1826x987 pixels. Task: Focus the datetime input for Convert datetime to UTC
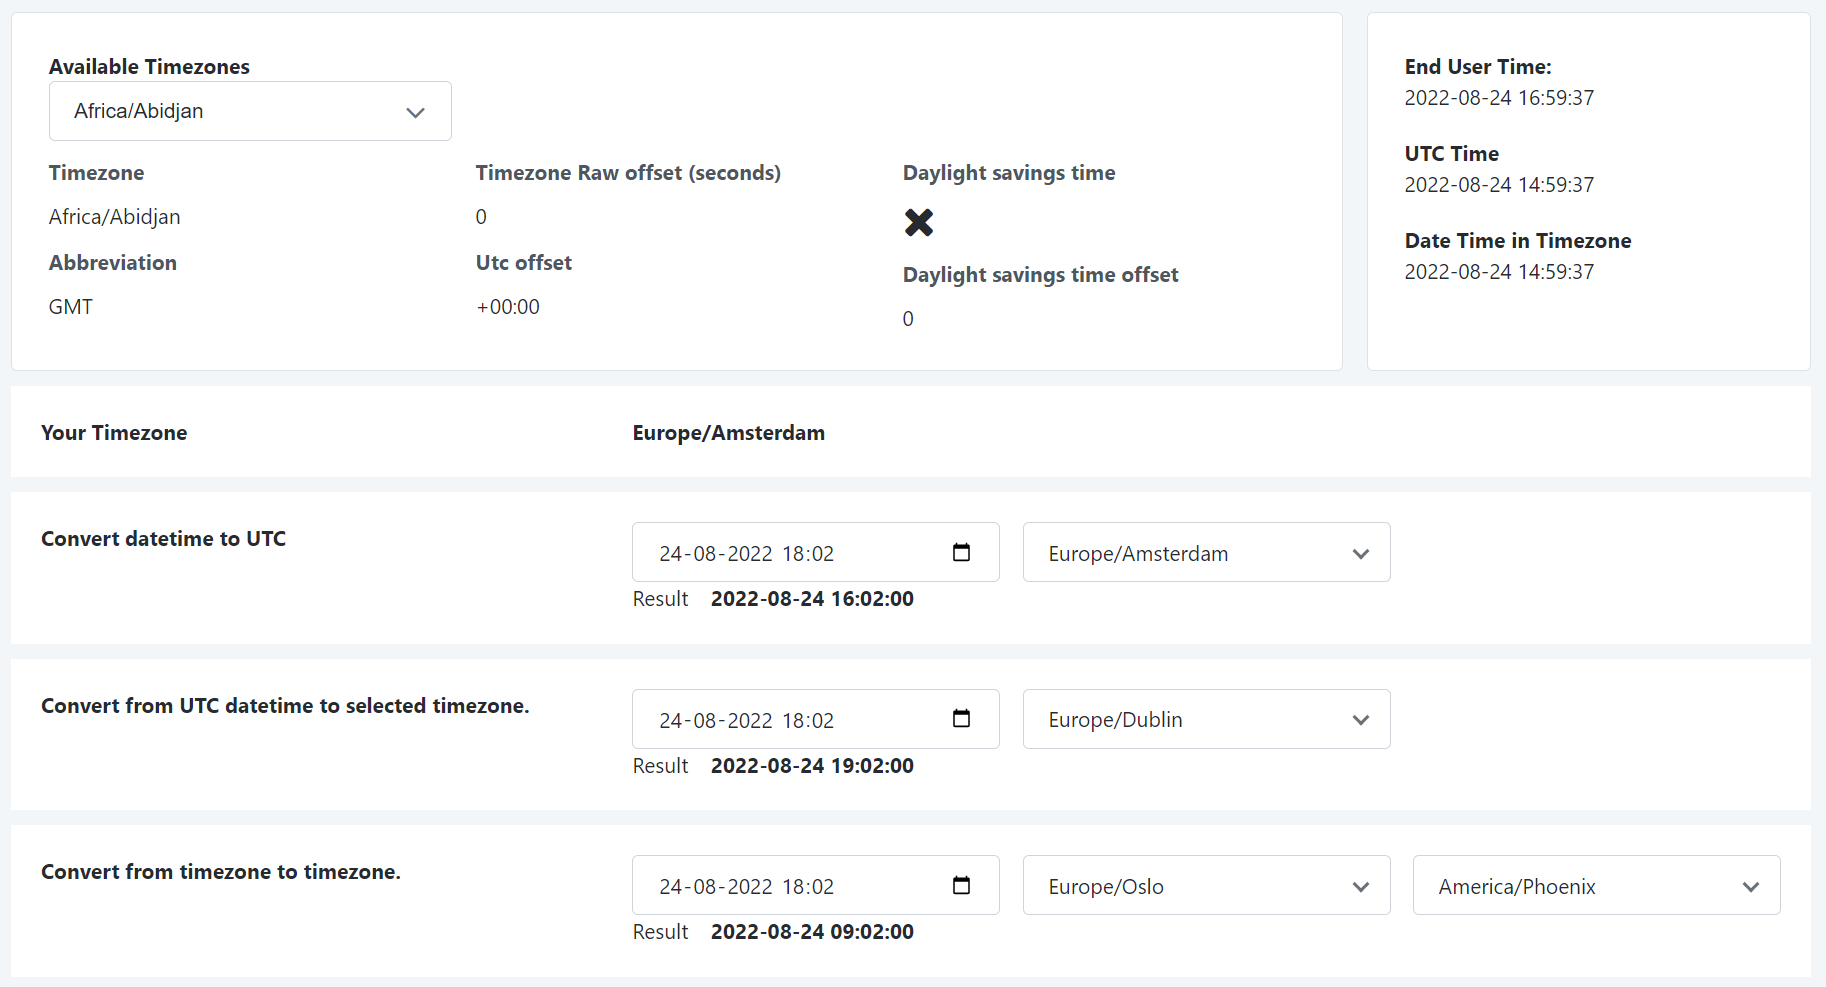(x=815, y=552)
